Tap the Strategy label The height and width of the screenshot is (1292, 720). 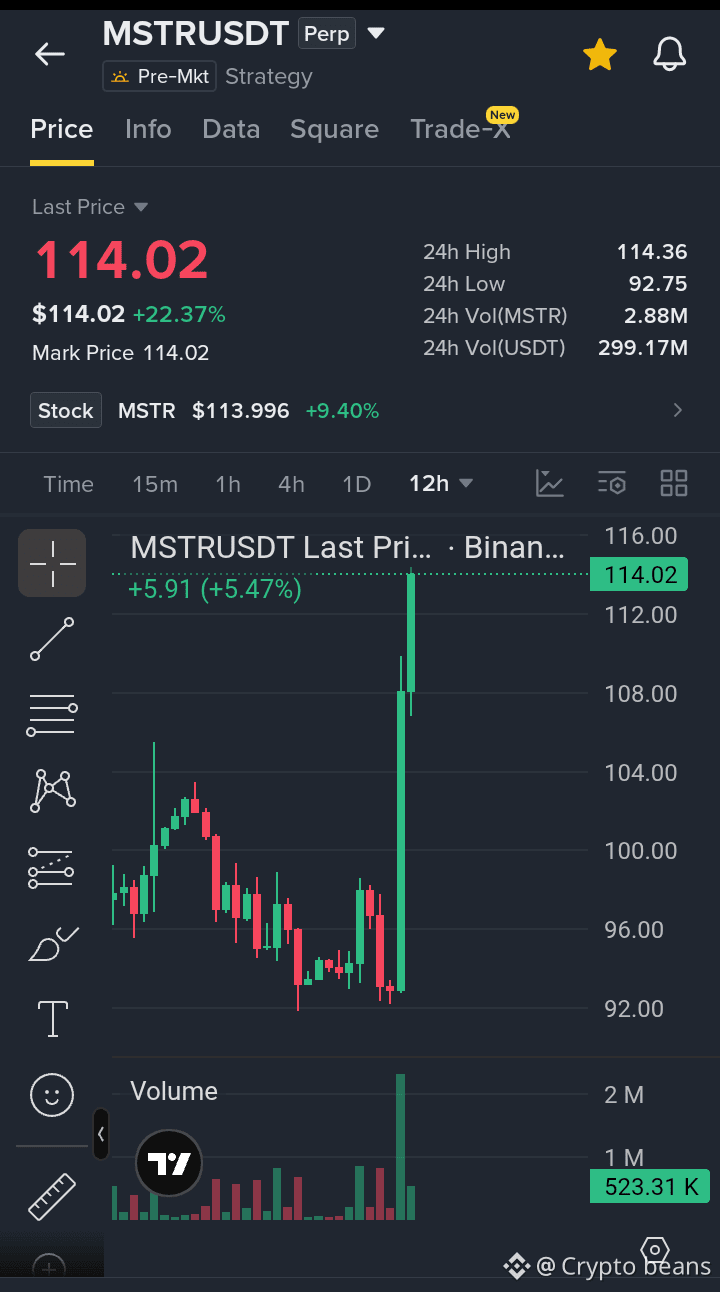coord(269,76)
